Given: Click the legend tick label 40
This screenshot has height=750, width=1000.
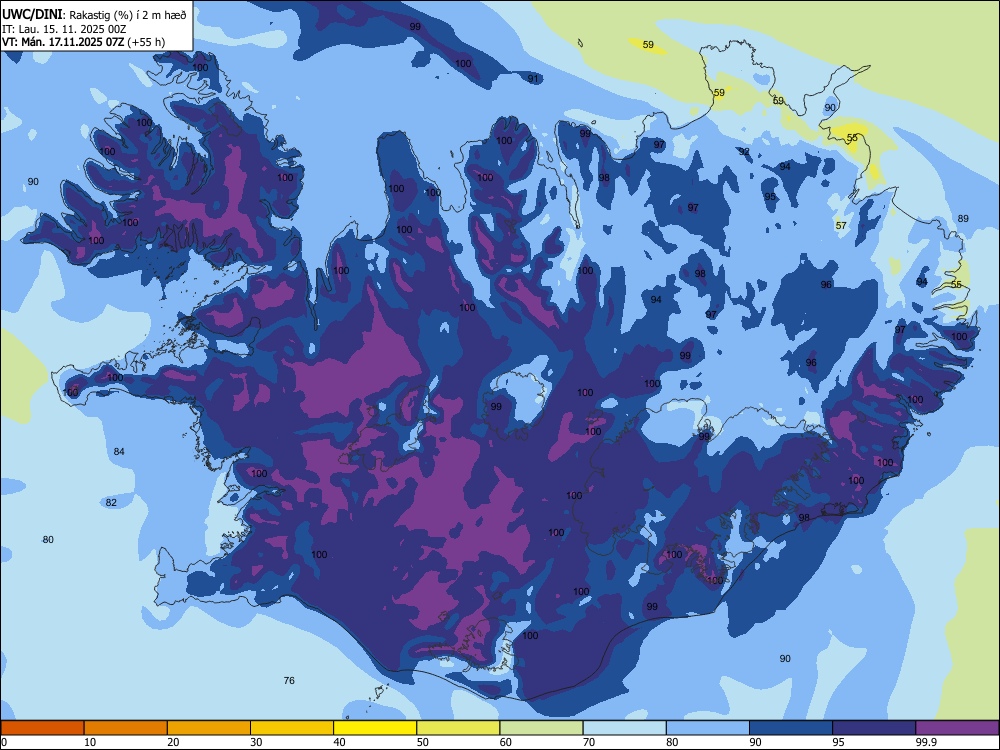Looking at the screenshot, I should point(339,742).
